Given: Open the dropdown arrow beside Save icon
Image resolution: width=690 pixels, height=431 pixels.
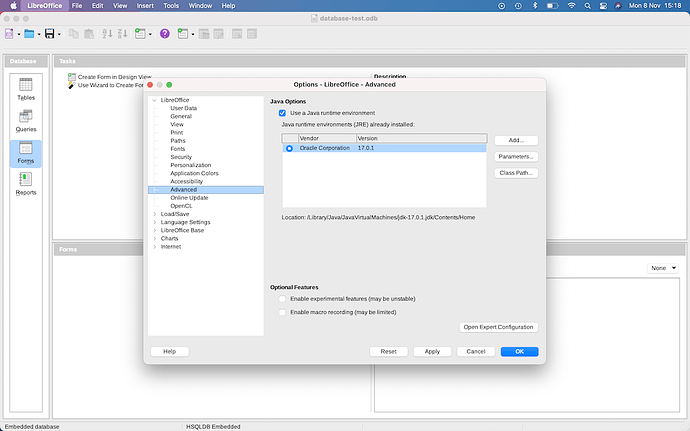Looking at the screenshot, I should 59,34.
